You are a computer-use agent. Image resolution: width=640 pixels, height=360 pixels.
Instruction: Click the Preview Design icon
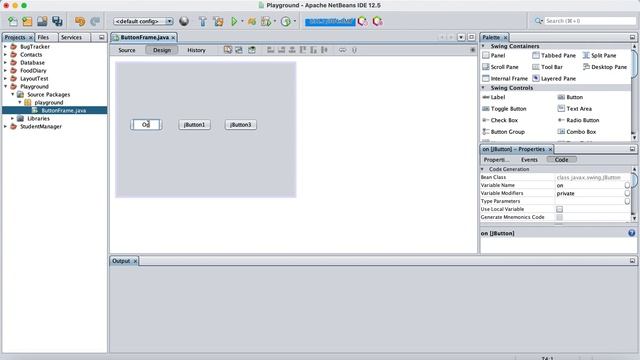pos(252,50)
